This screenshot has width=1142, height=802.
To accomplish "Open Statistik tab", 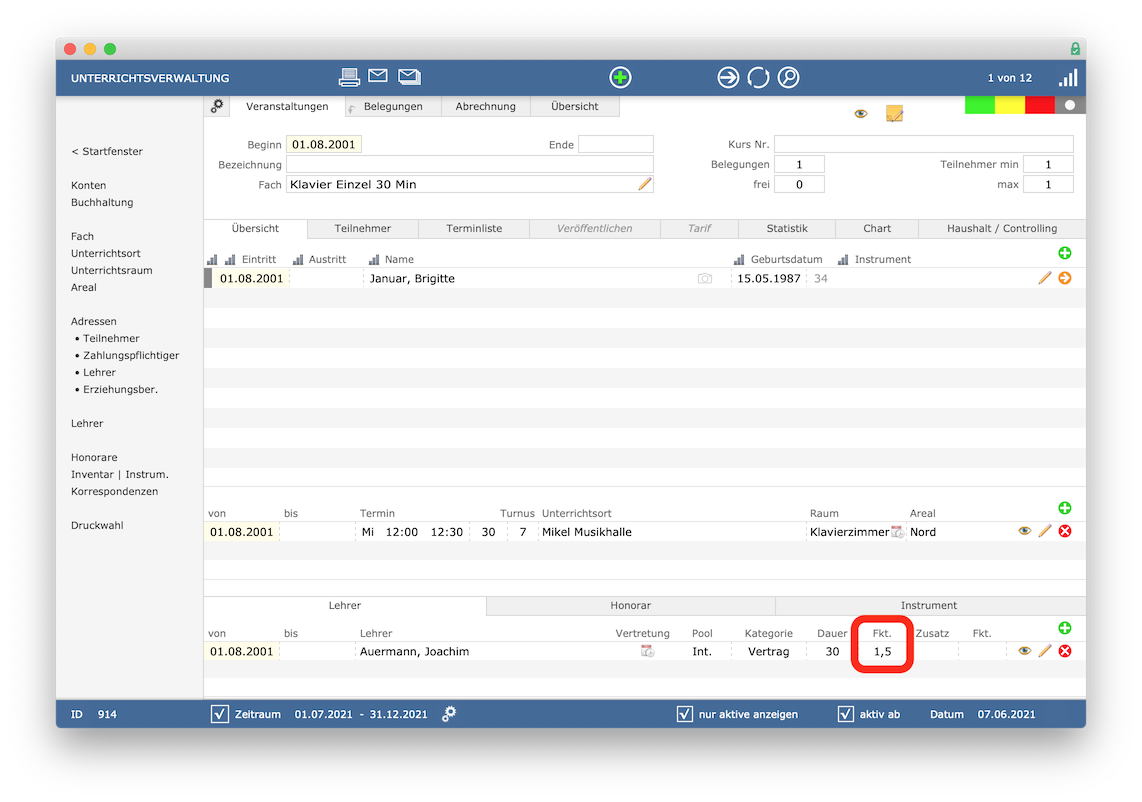I will 787,229.
